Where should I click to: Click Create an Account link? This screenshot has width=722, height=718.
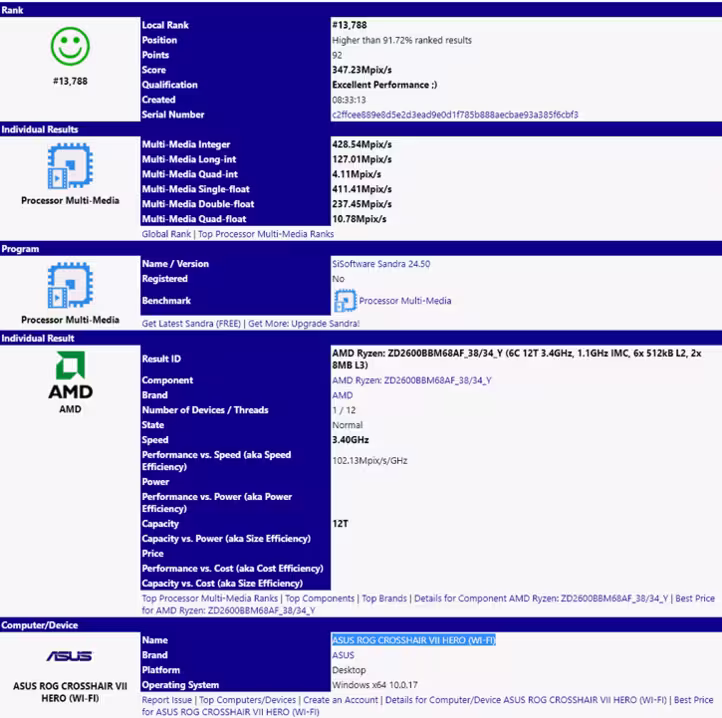340,700
